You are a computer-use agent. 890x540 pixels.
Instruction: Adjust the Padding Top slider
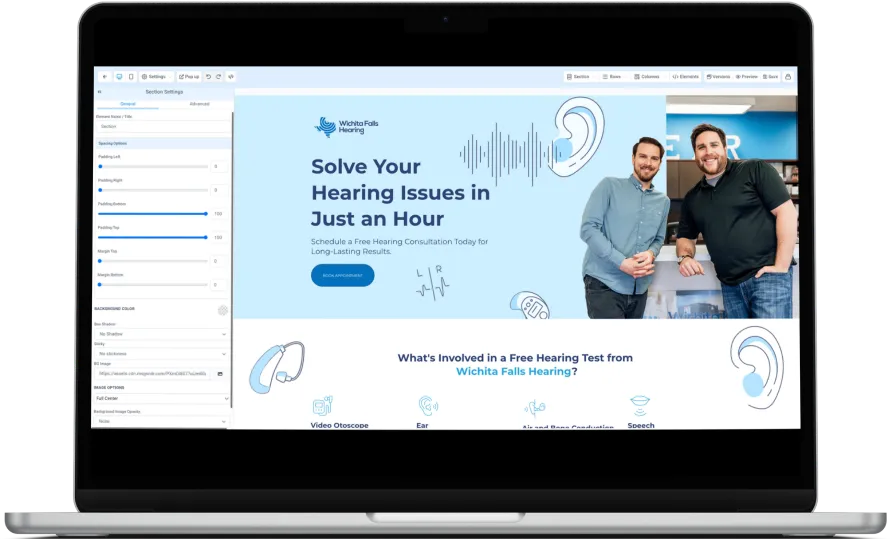(153, 237)
